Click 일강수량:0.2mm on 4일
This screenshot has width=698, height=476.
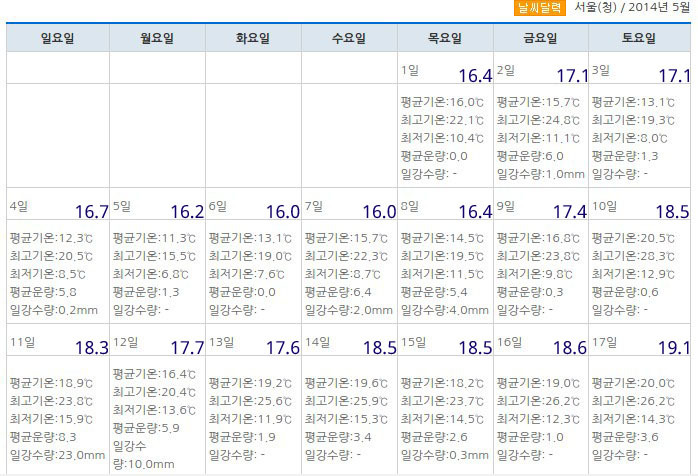[54, 310]
